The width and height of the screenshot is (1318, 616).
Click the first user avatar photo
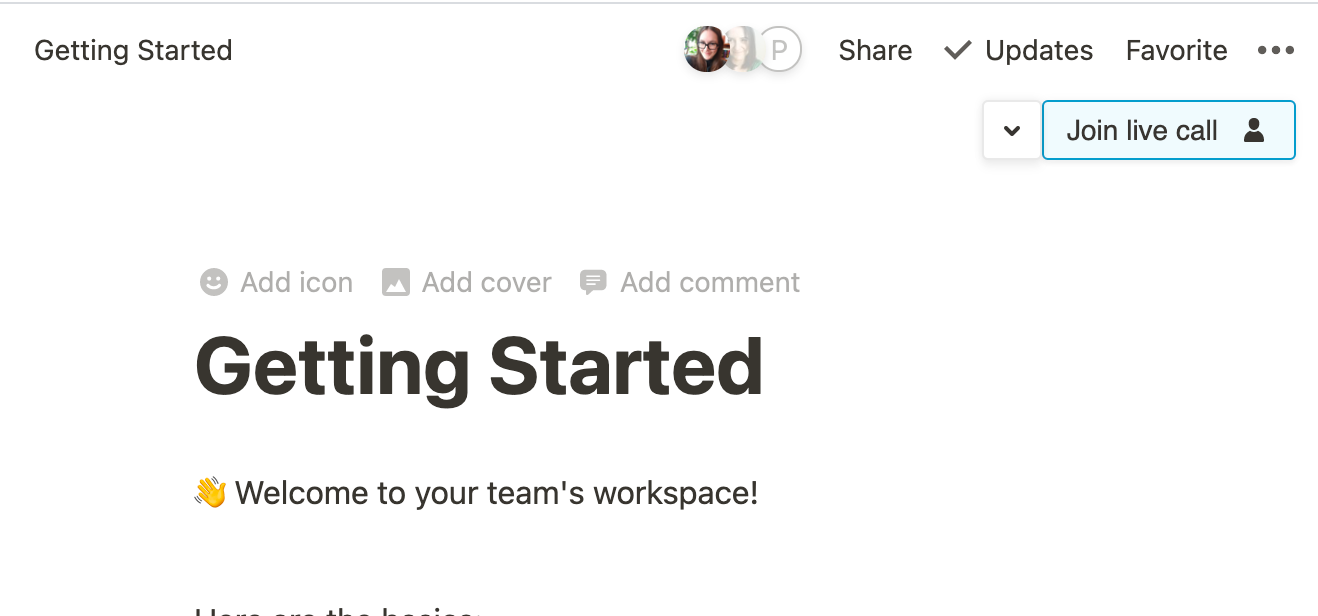(x=707, y=49)
